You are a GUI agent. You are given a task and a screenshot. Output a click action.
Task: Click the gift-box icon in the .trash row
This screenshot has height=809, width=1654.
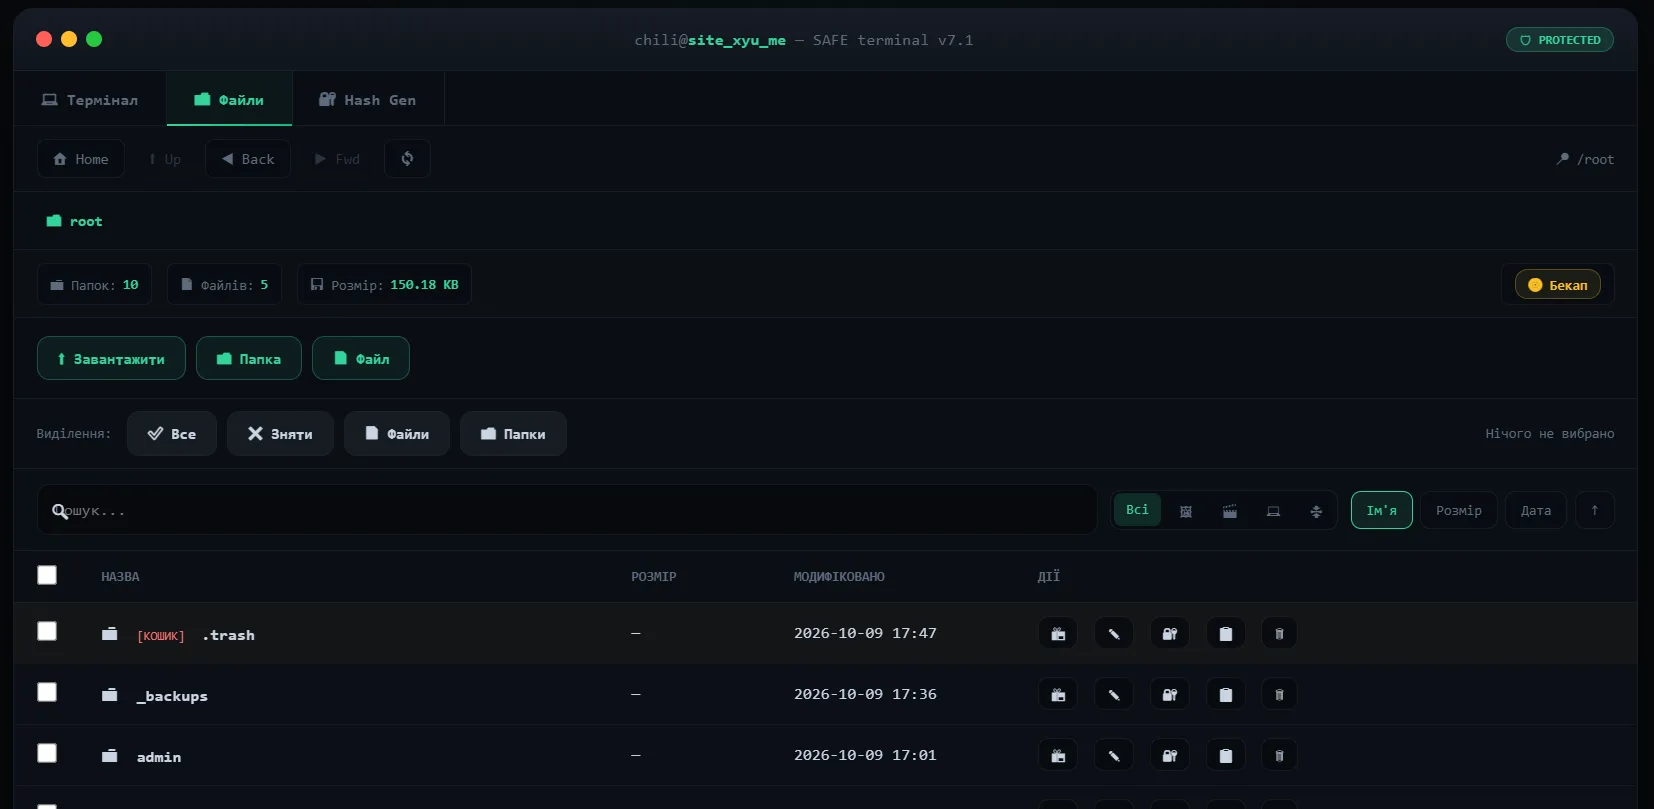click(x=1058, y=634)
